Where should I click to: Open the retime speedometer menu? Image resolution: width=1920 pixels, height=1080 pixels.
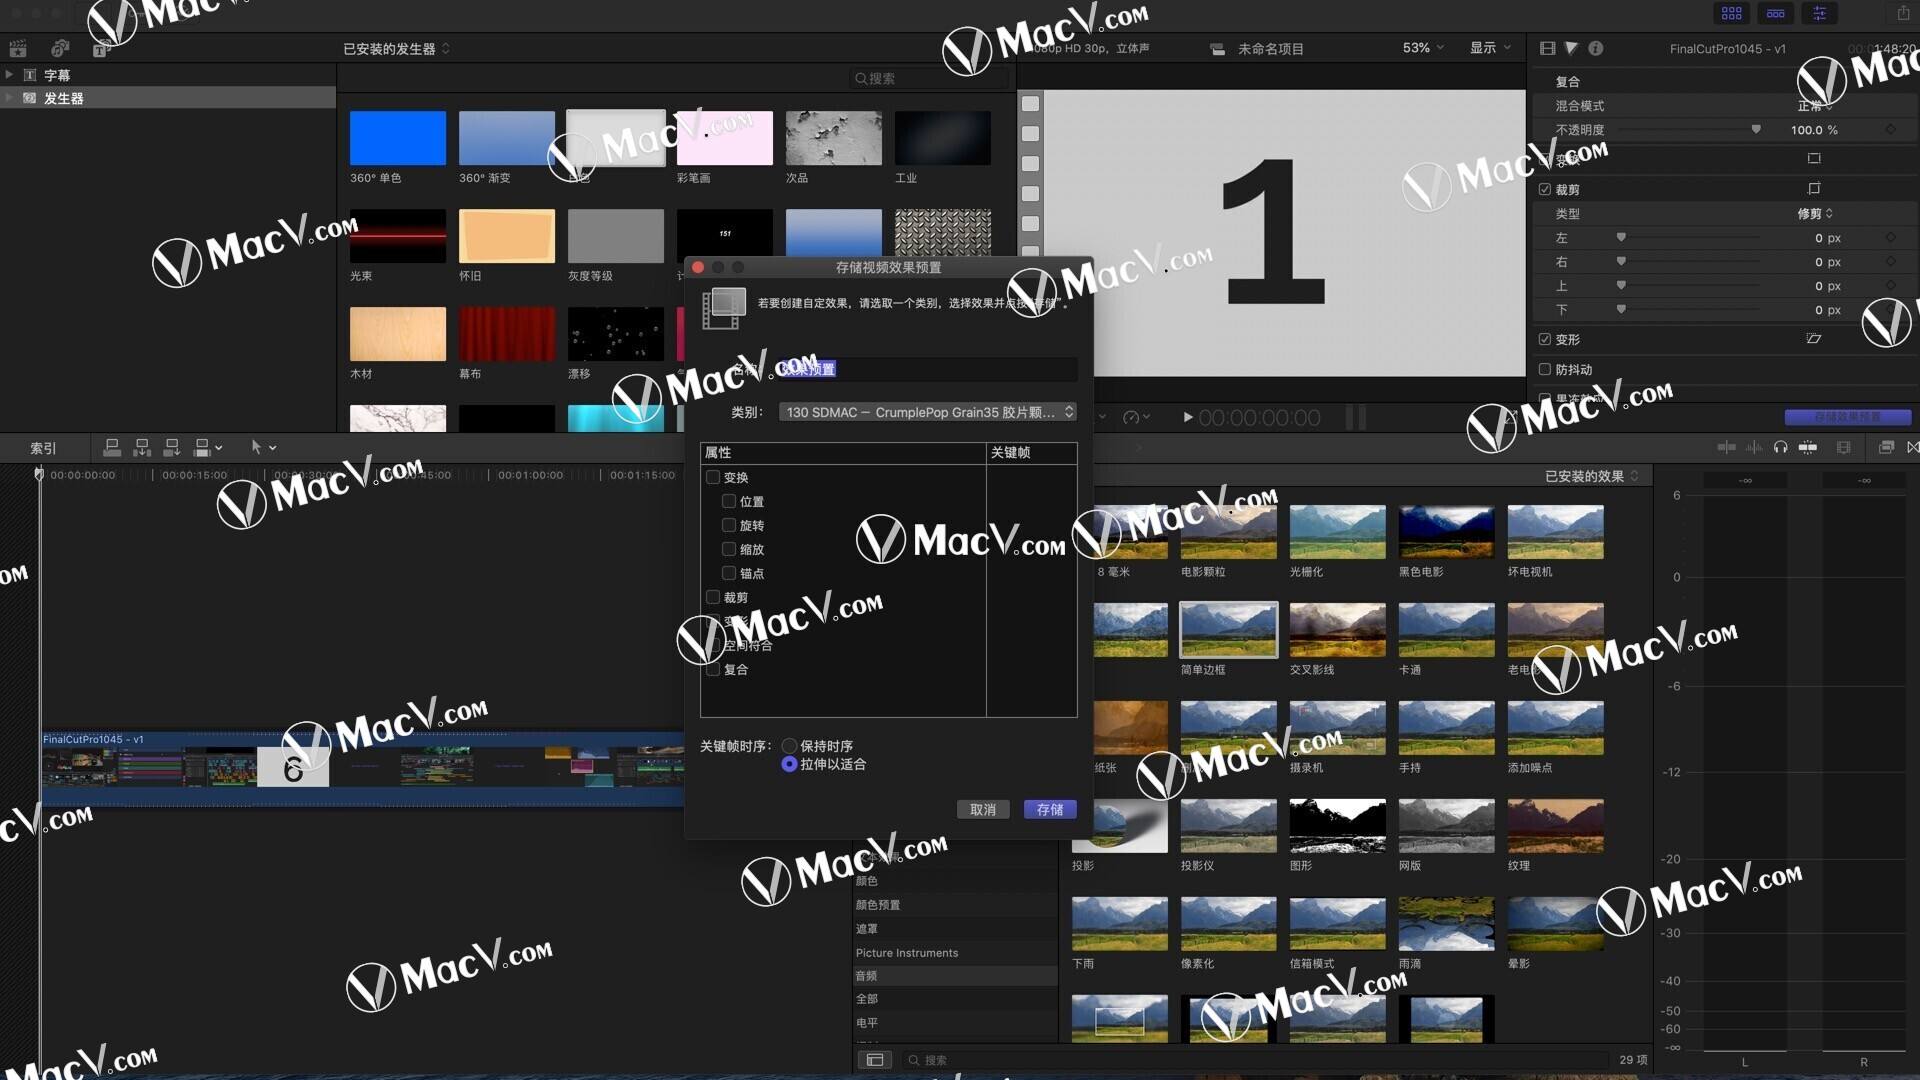point(1136,417)
